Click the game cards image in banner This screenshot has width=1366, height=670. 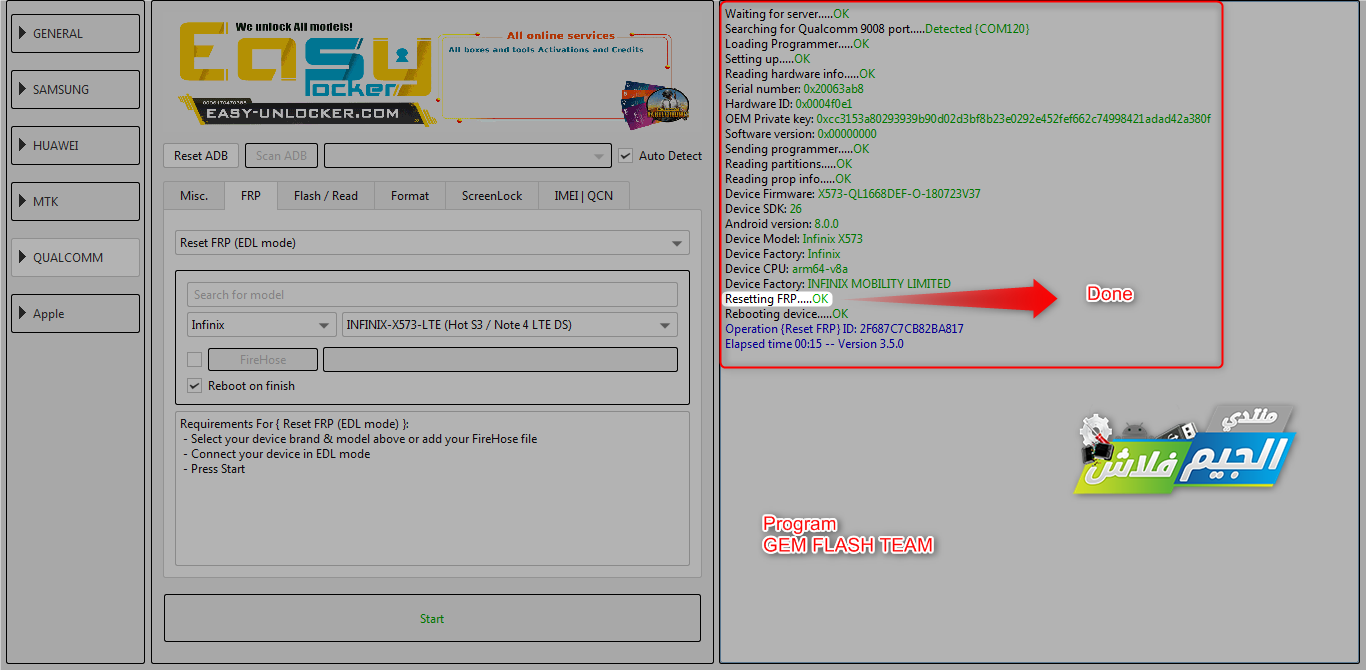pyautogui.click(x=655, y=103)
